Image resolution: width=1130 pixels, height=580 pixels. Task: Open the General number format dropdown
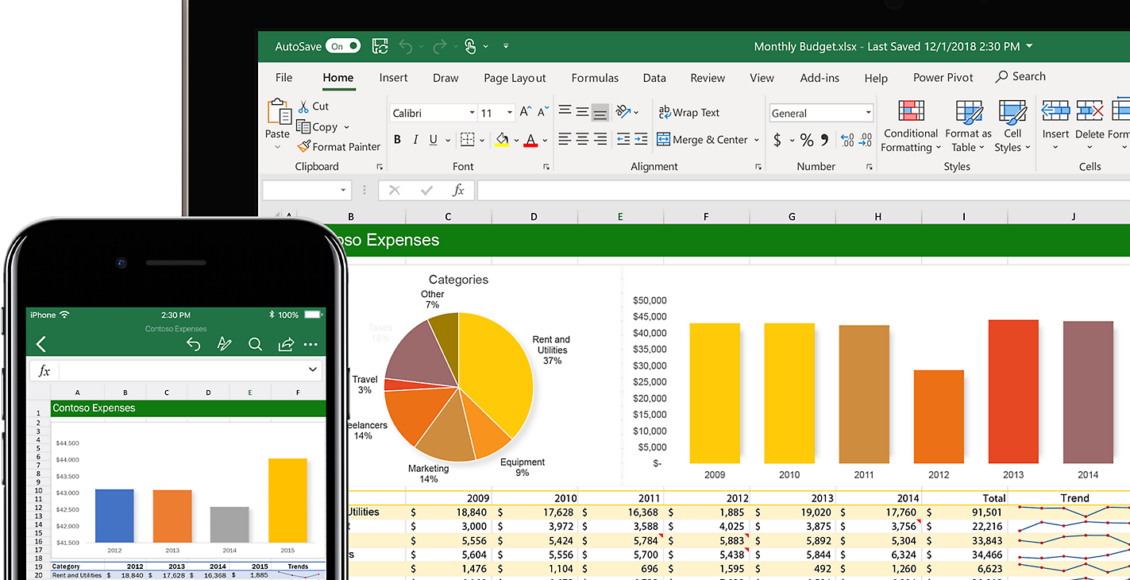coord(868,113)
